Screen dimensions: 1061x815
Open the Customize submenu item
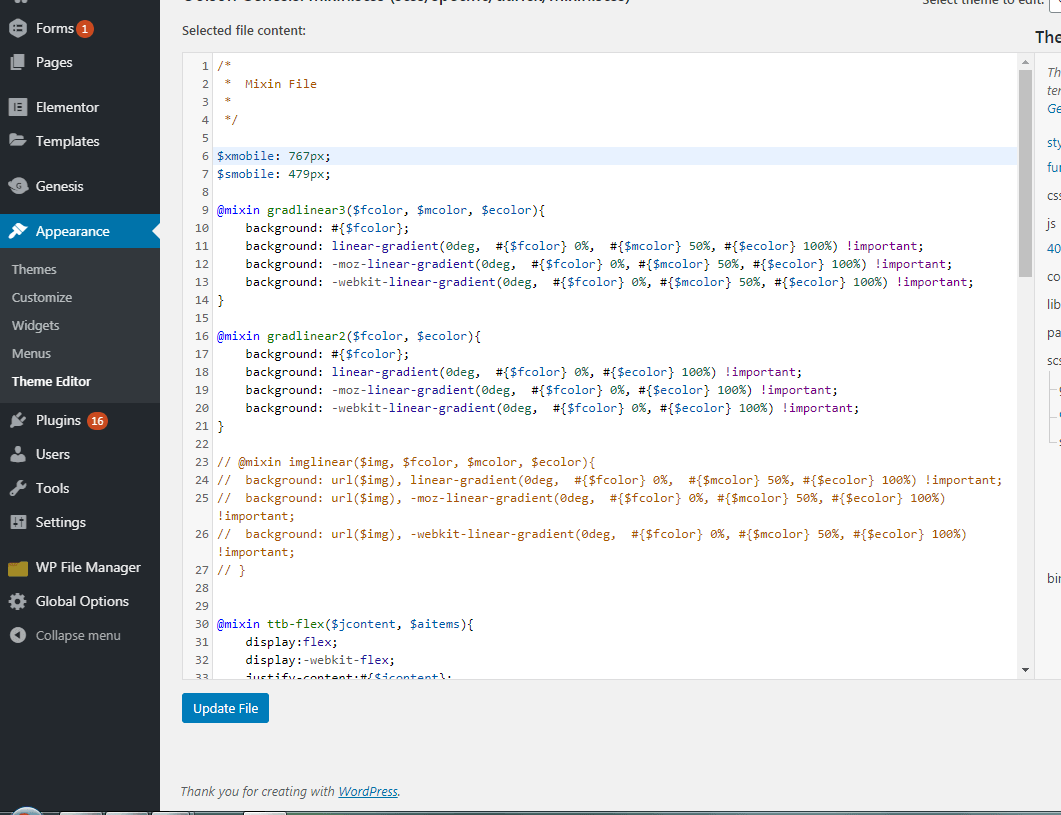point(42,297)
